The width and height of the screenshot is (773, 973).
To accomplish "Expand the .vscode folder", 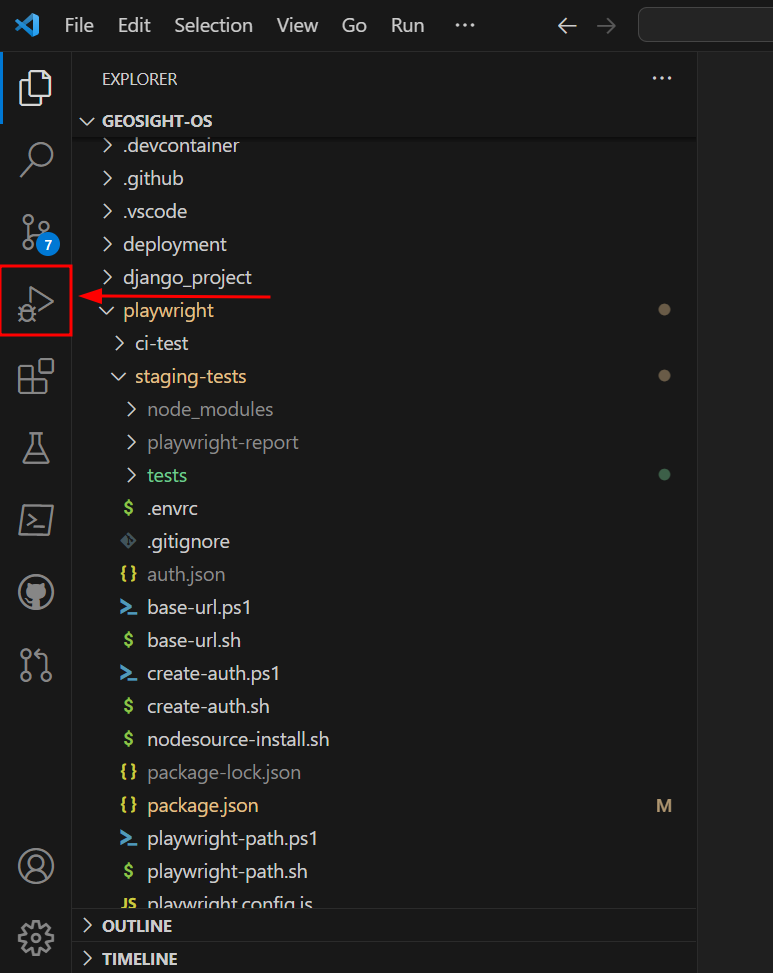I will tap(384, 211).
